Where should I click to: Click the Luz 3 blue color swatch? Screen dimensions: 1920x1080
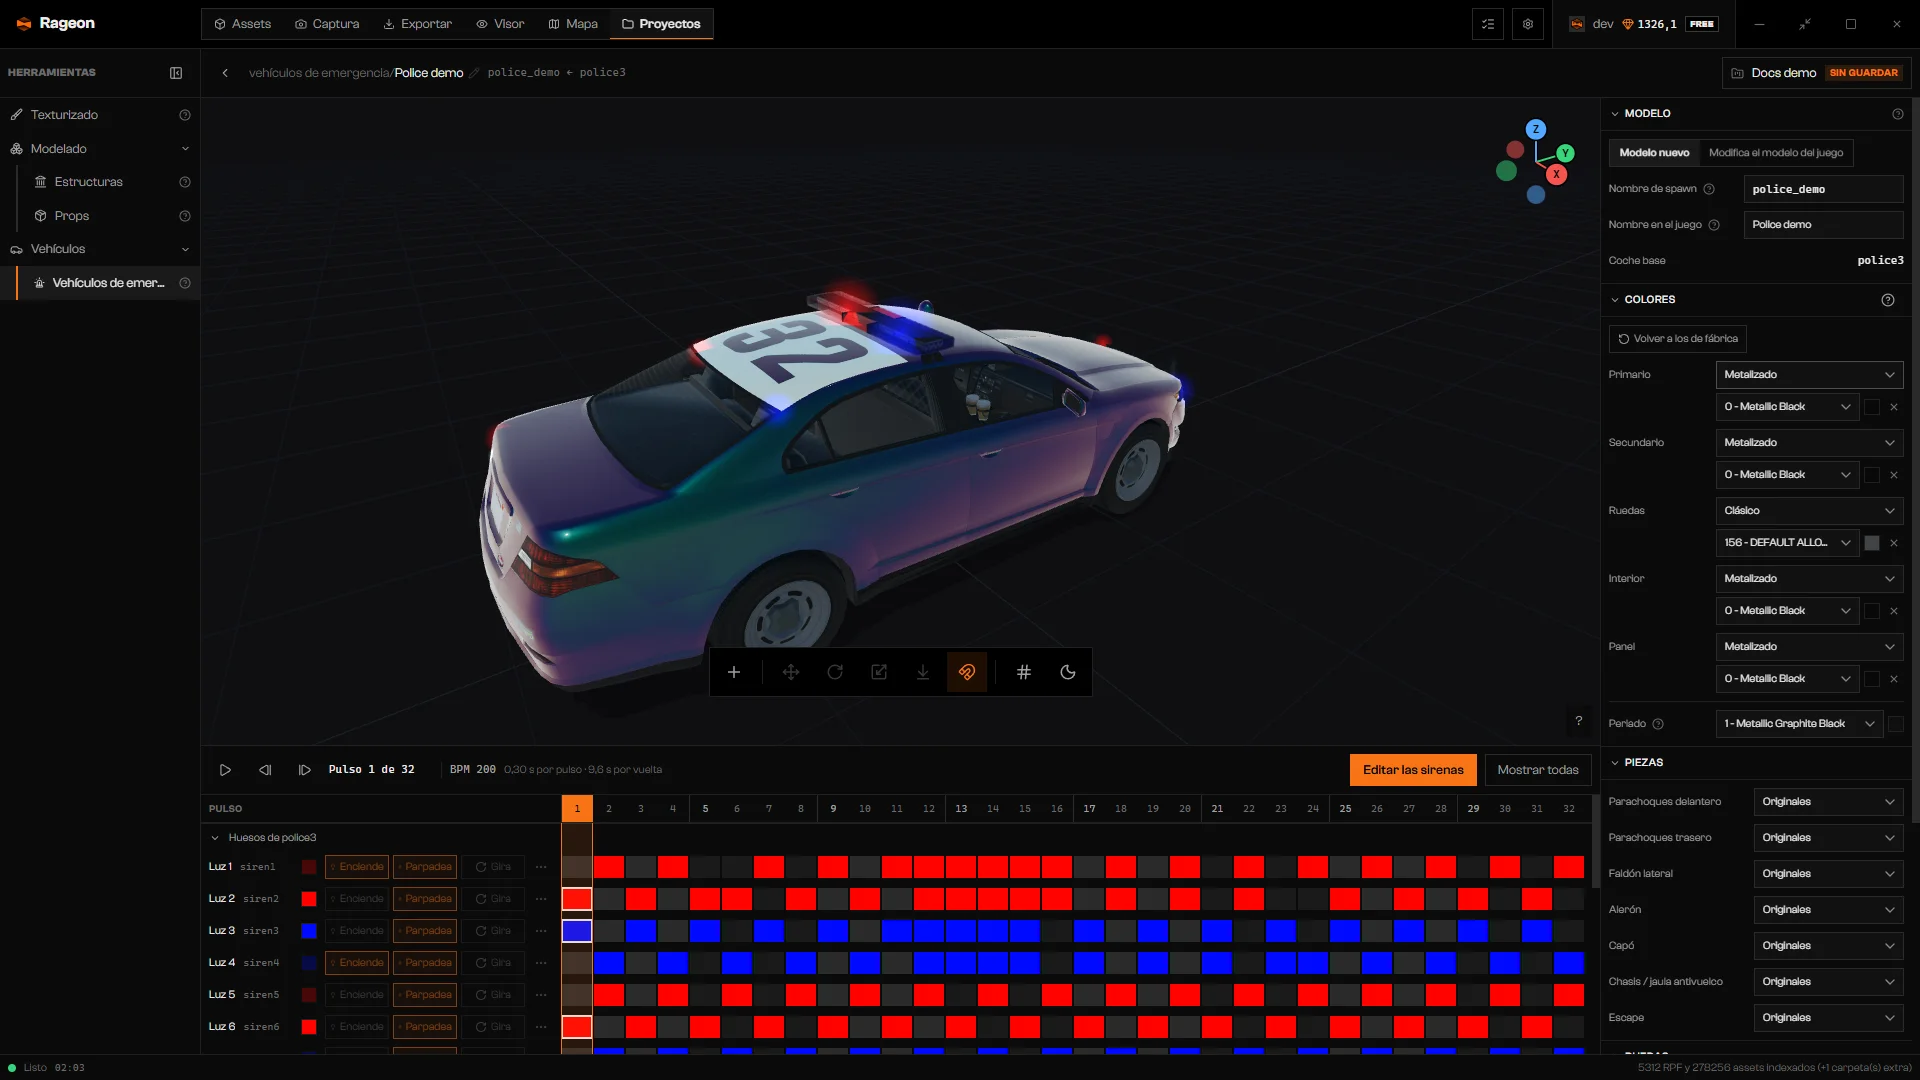pyautogui.click(x=309, y=931)
